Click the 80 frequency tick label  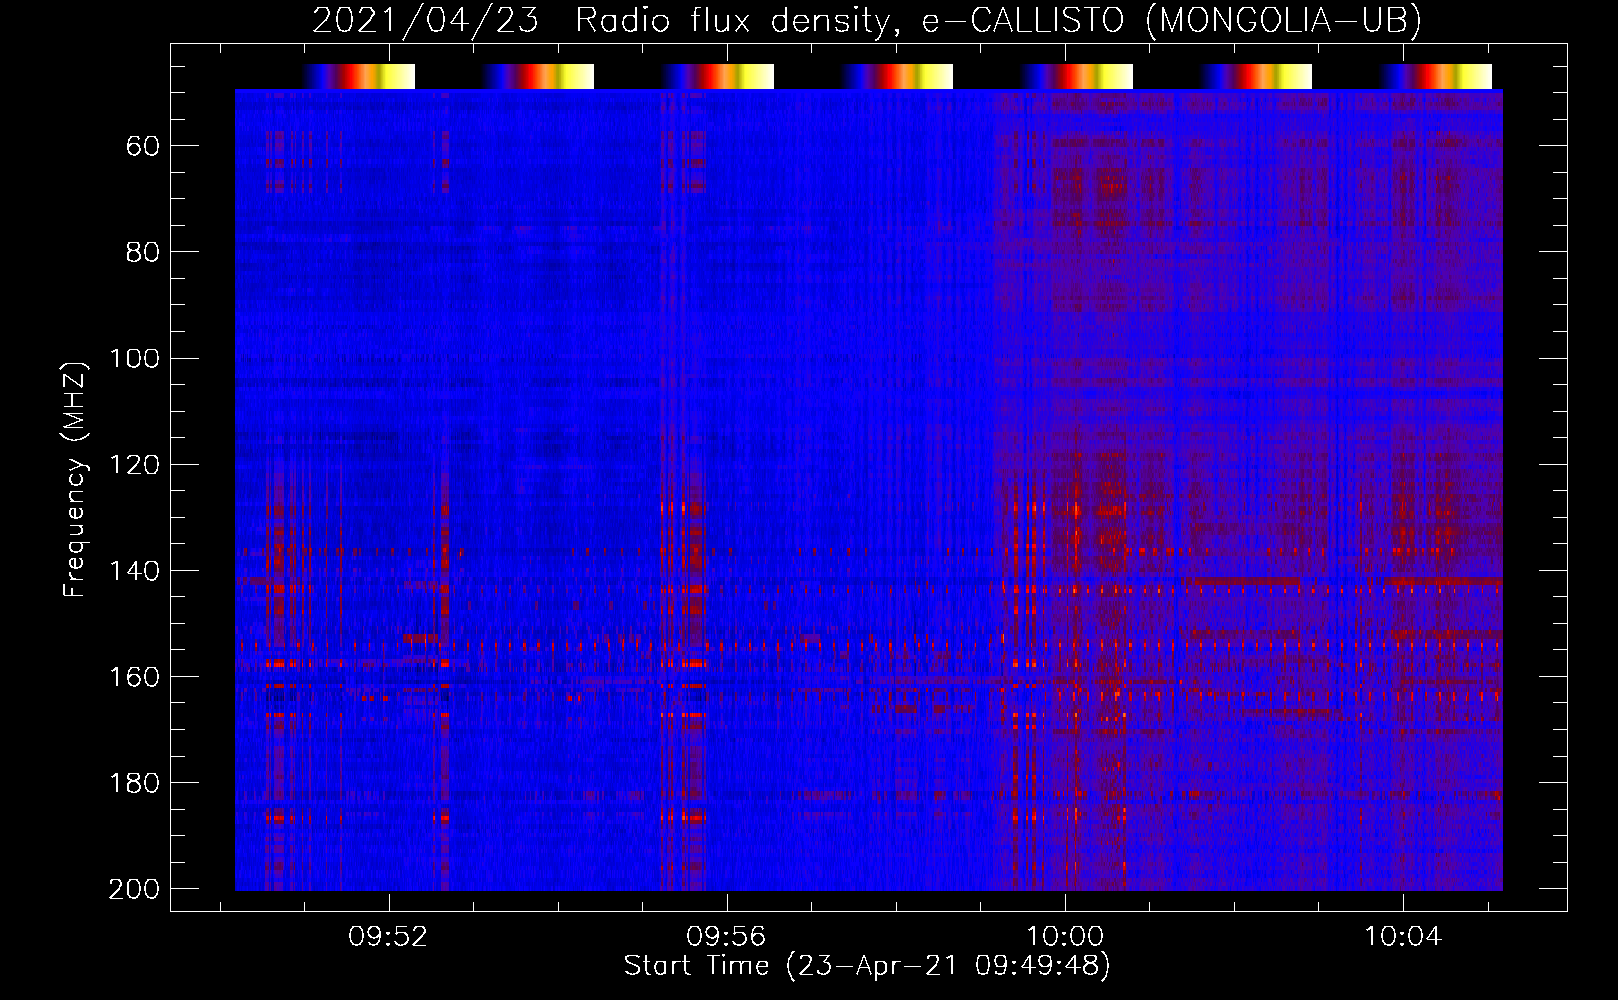click(142, 252)
